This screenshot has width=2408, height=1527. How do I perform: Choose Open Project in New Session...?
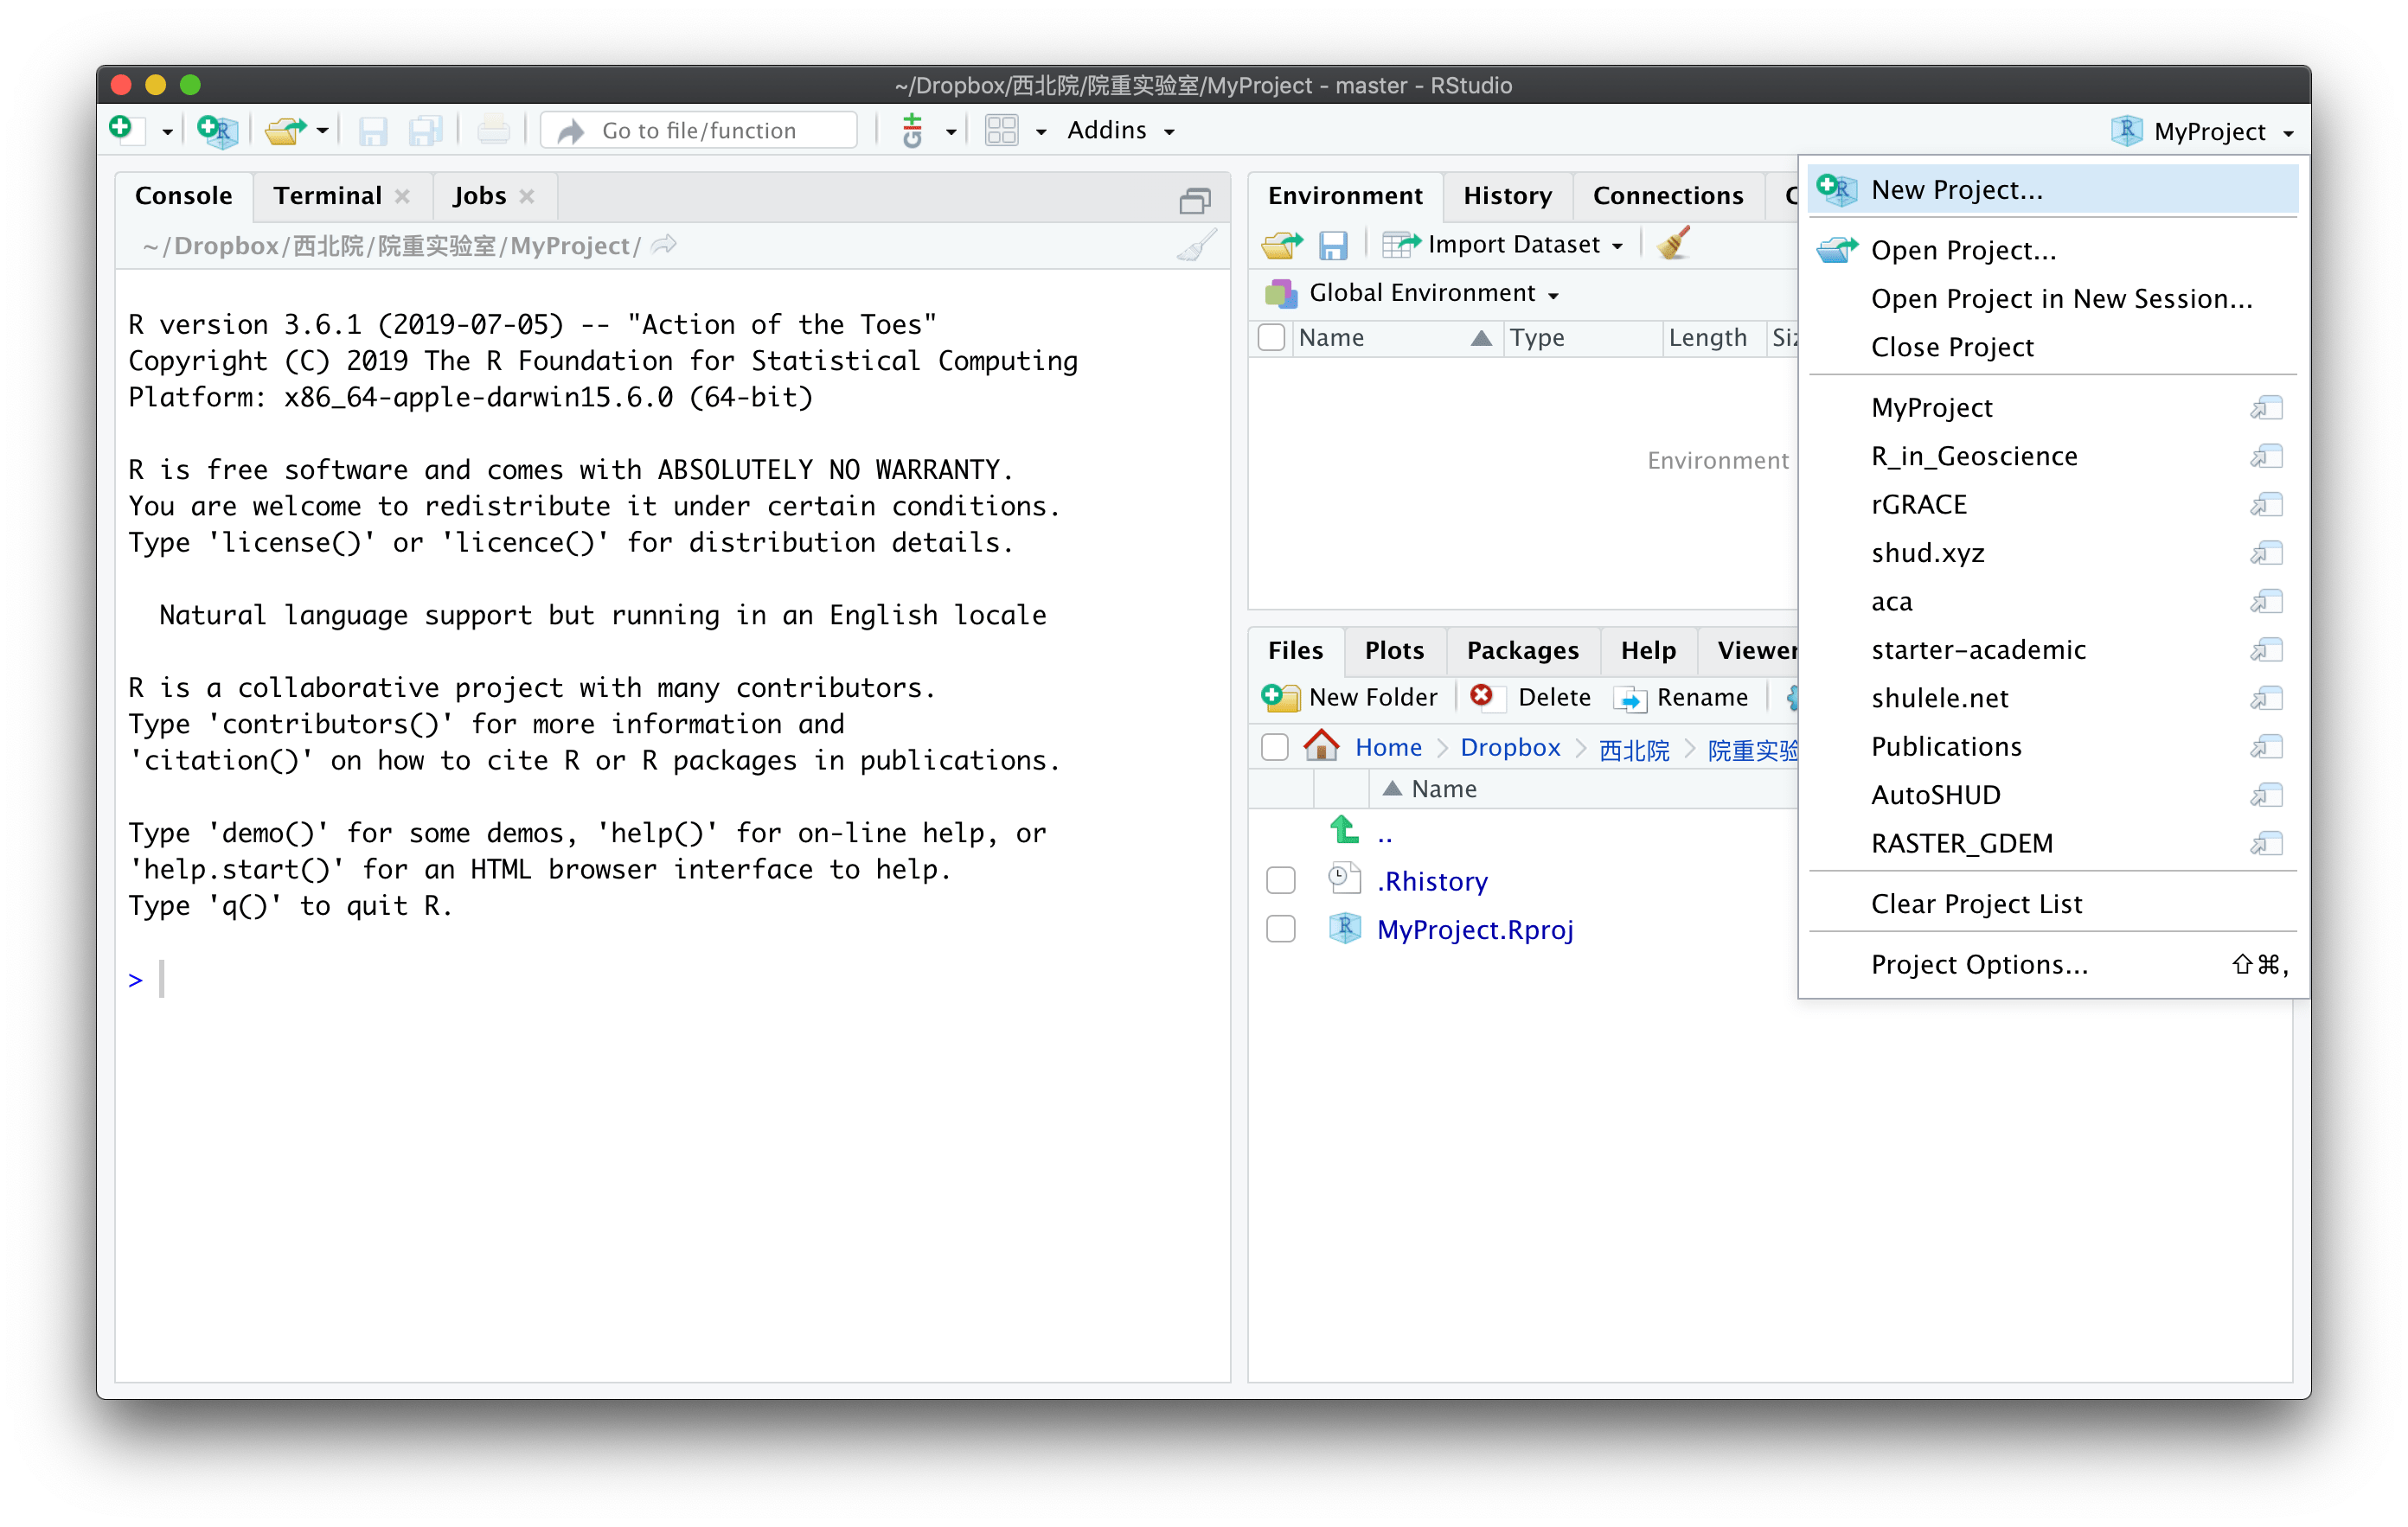(x=2052, y=298)
